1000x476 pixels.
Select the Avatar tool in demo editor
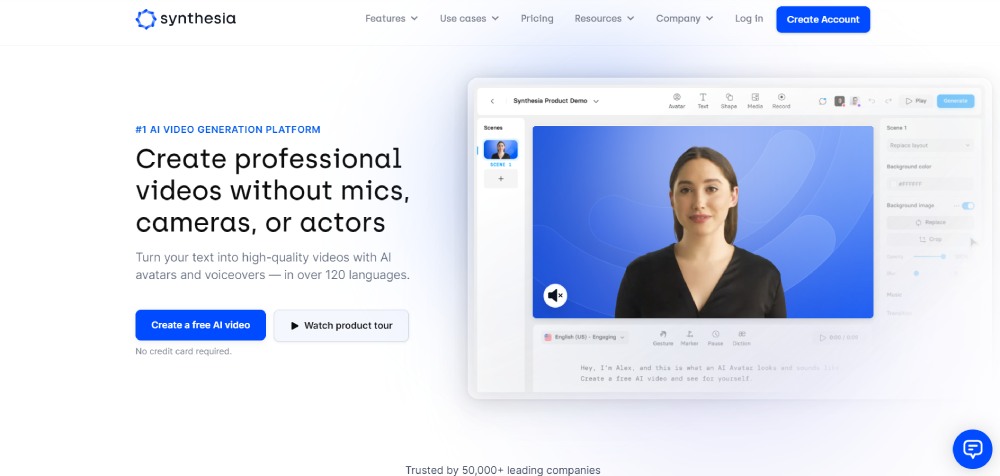point(677,101)
